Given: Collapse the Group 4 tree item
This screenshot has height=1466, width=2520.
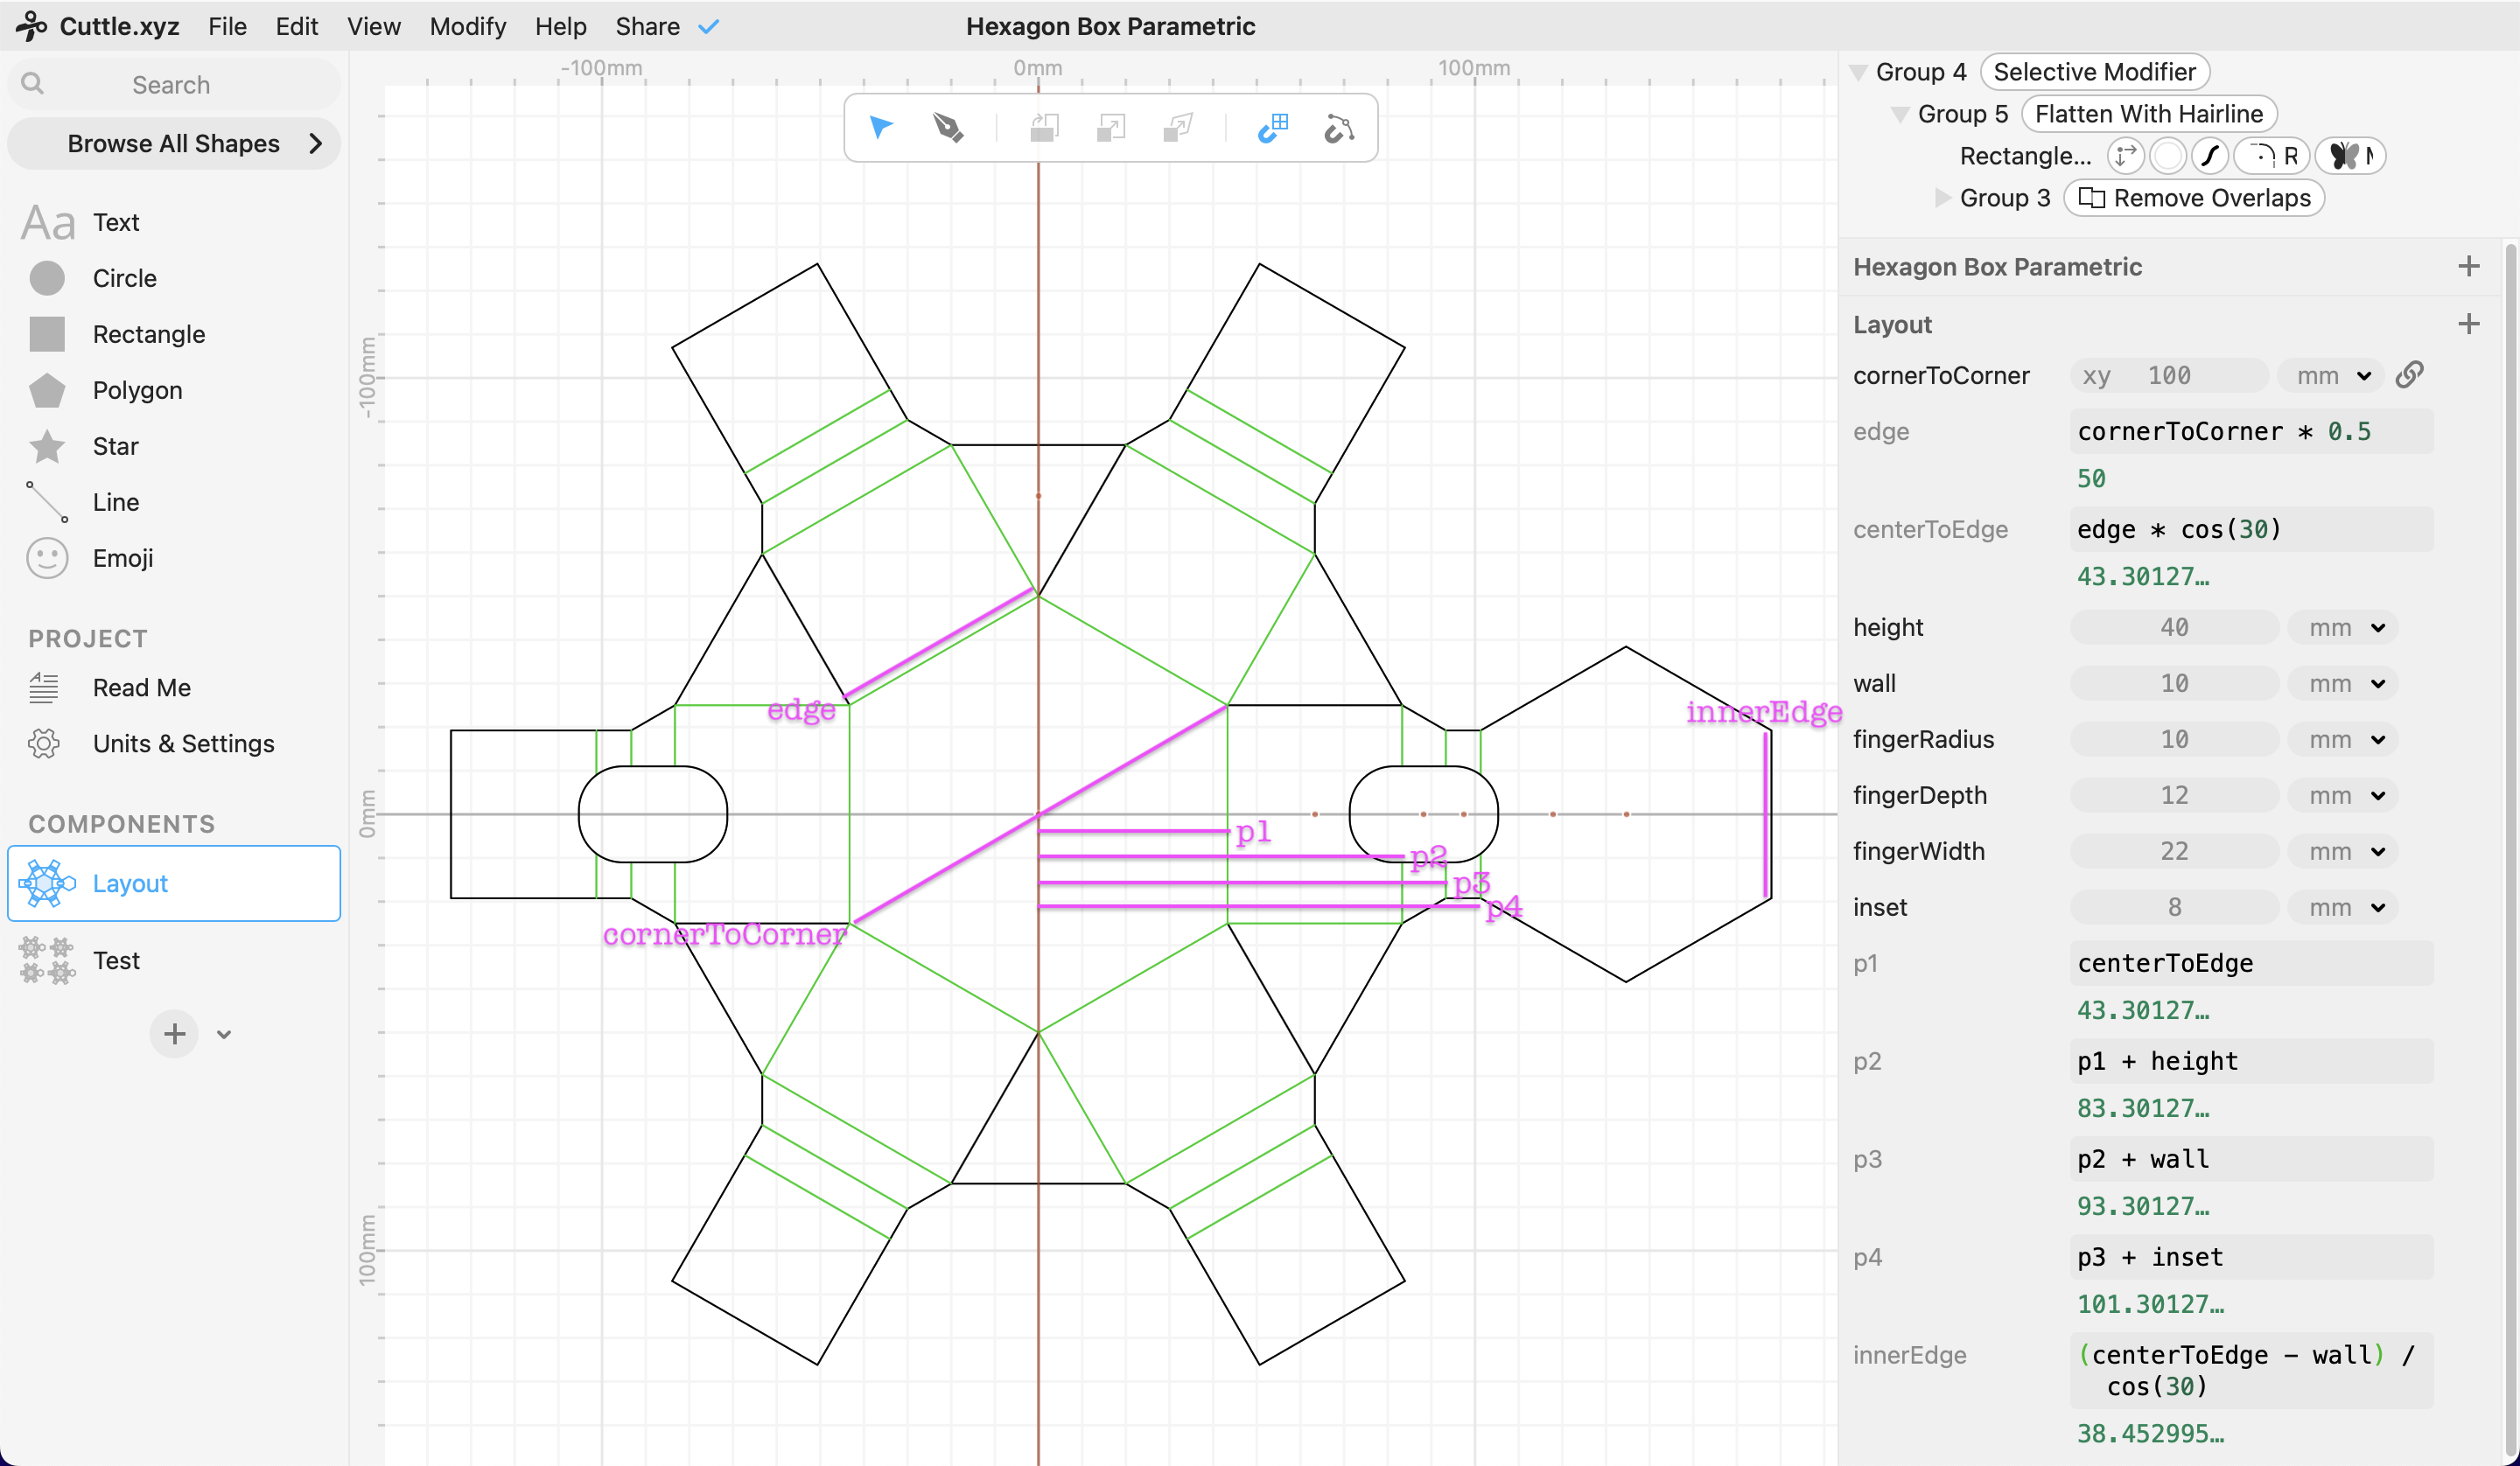Looking at the screenshot, I should [x=1858, y=72].
